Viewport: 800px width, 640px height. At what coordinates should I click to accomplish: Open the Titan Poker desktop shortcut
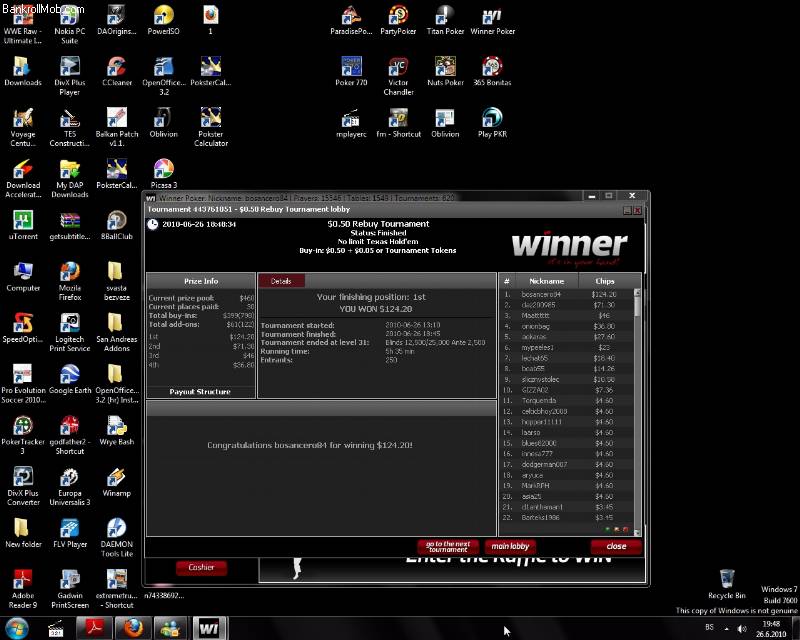tap(445, 21)
